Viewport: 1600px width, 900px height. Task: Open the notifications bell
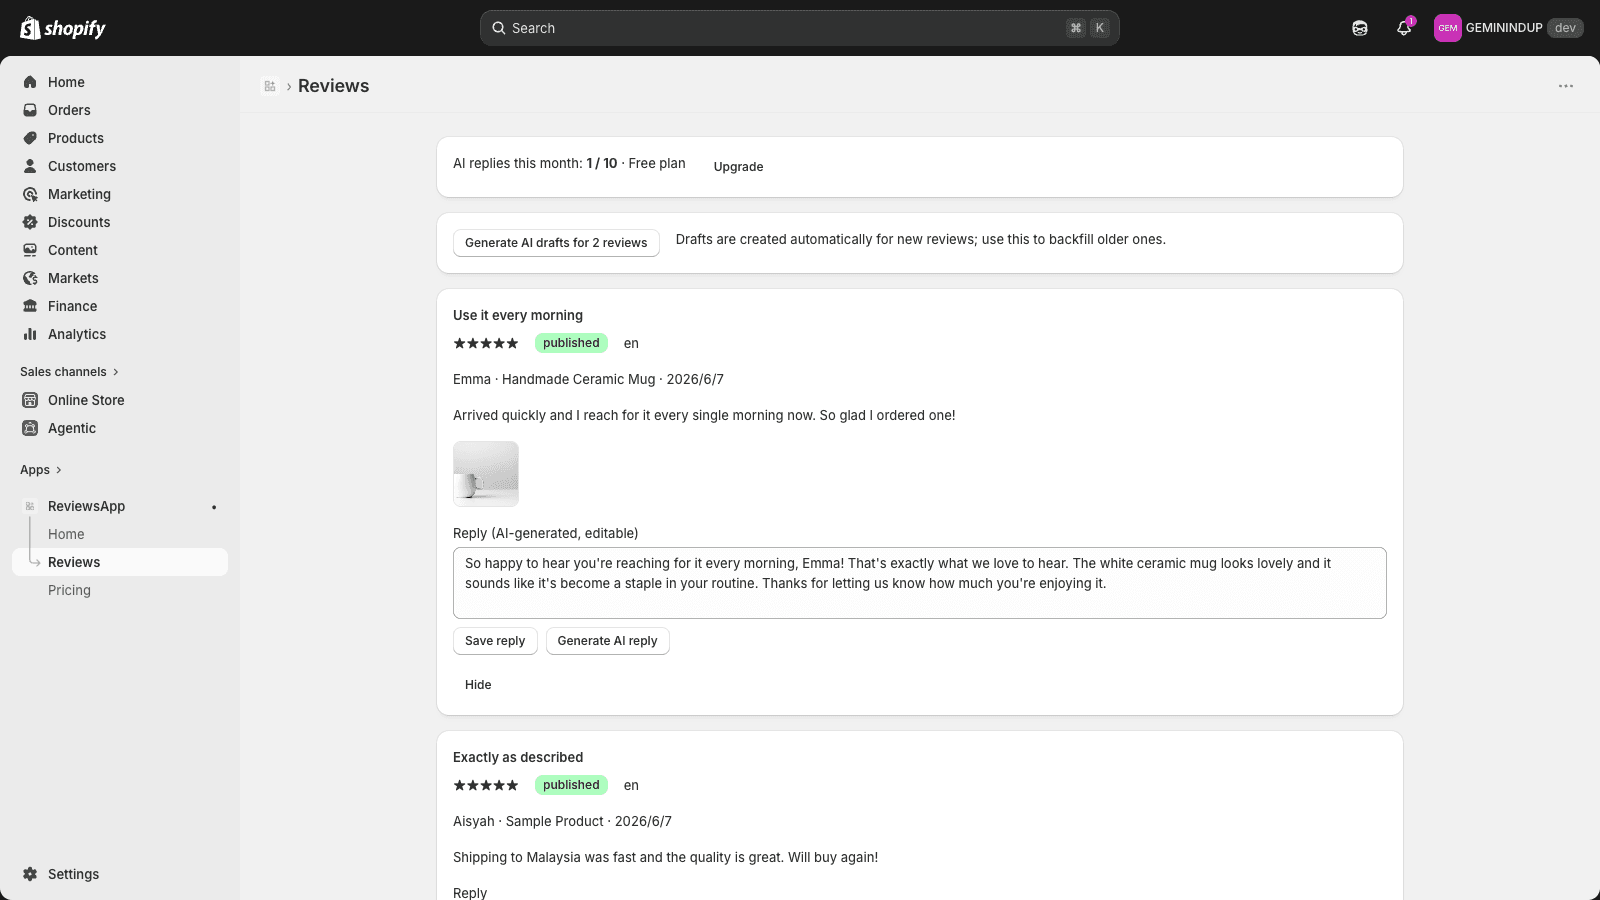[x=1404, y=28]
